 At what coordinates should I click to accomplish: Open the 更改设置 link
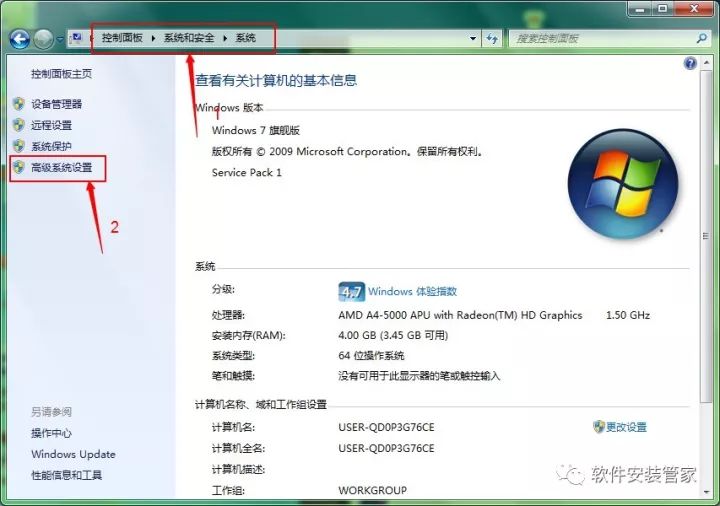click(x=626, y=427)
